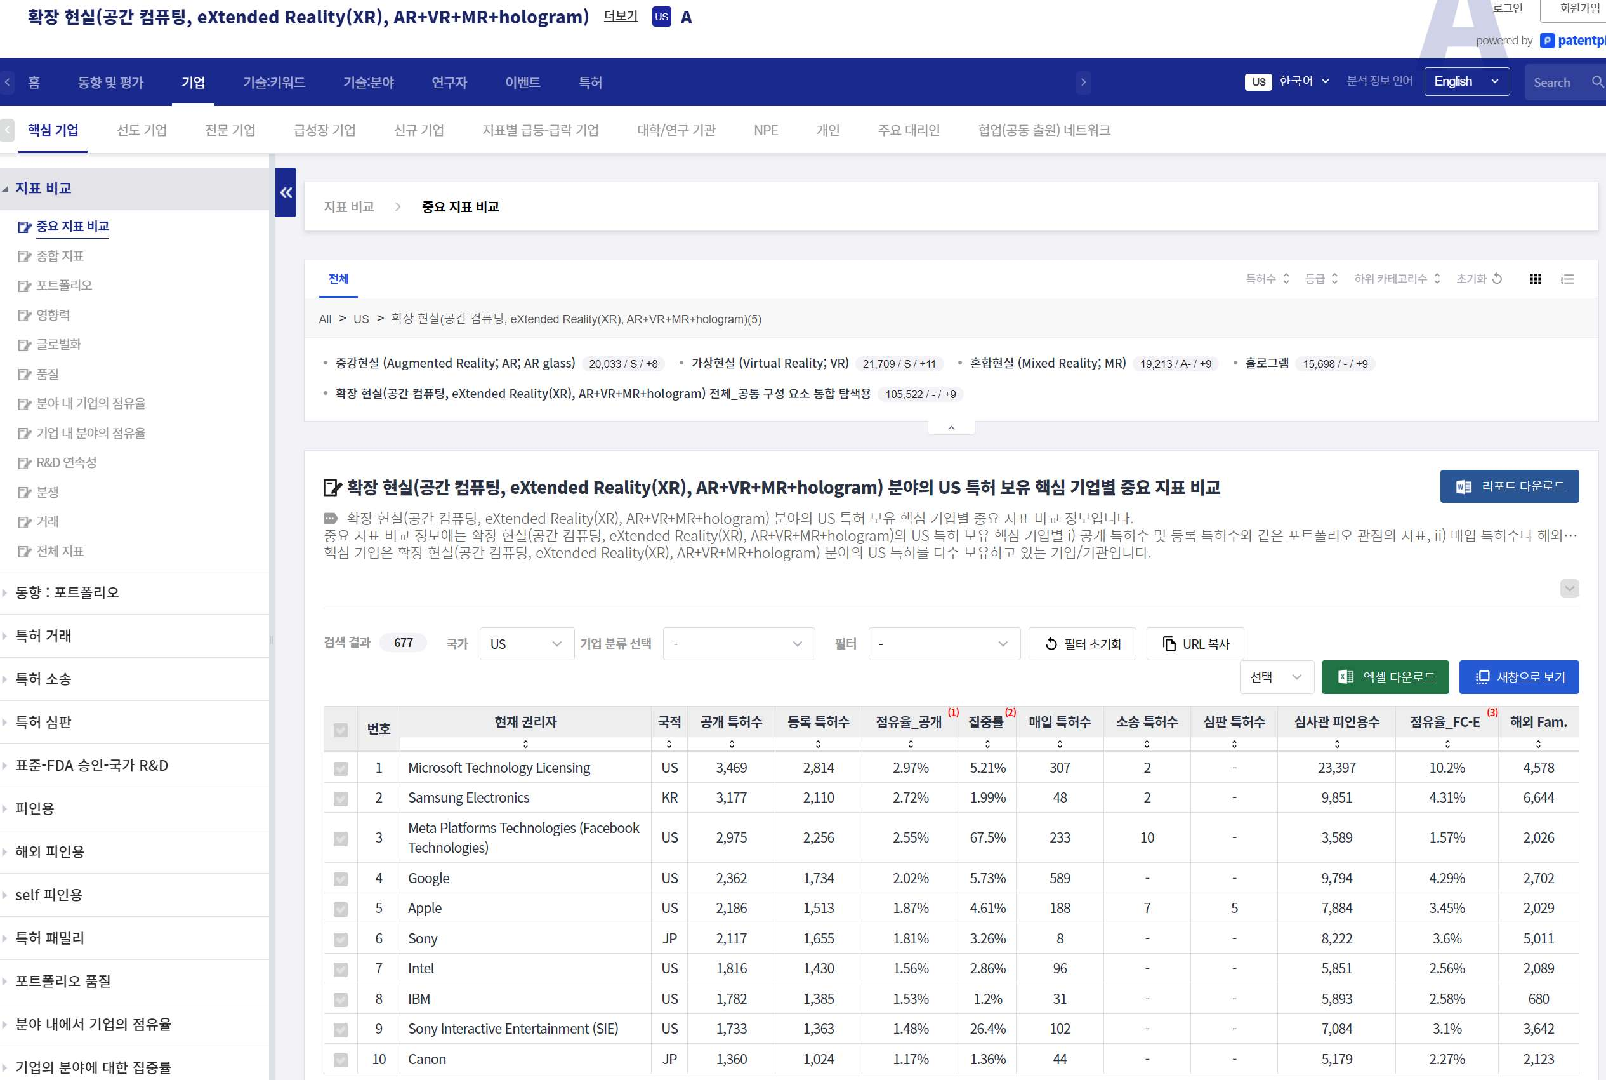The height and width of the screenshot is (1080, 1606).
Task: Open the 동향 및 평가 menu
Action: tap(111, 82)
